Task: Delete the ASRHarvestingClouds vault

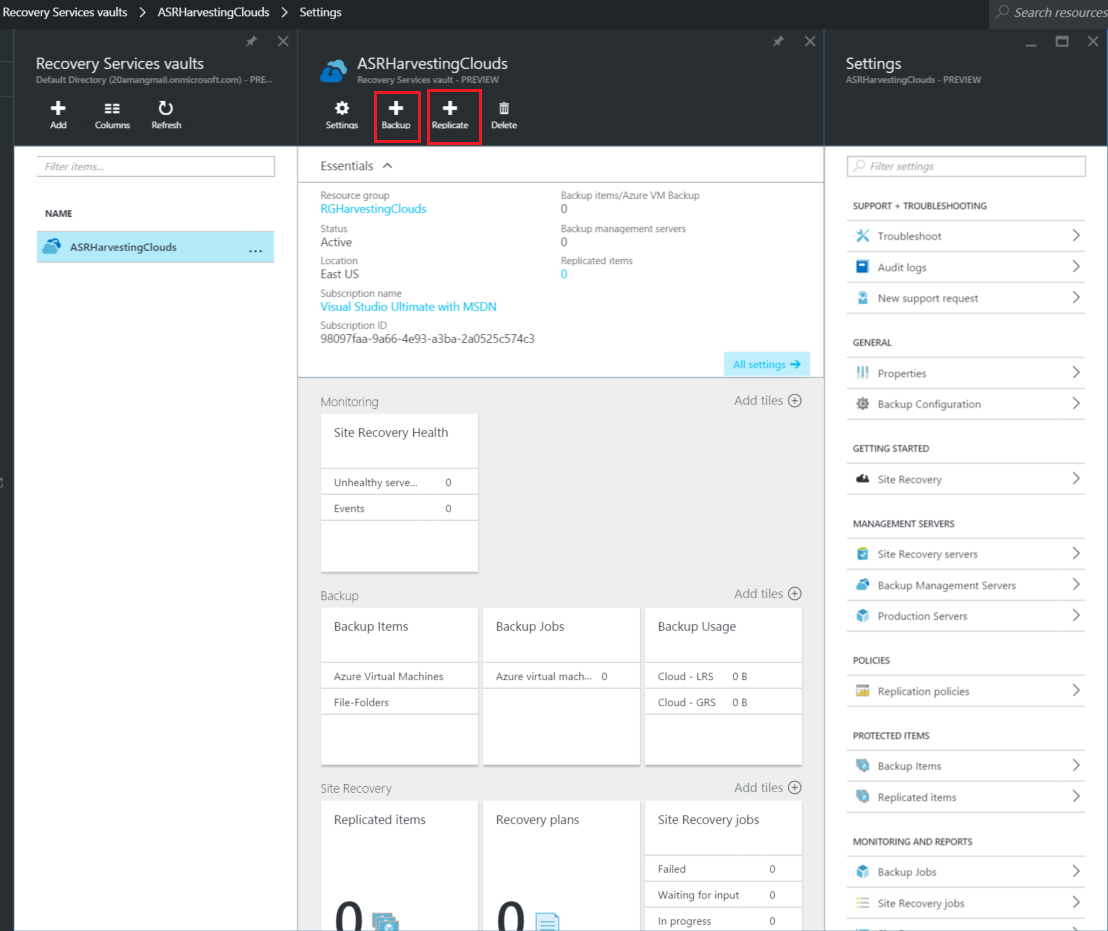Action: click(504, 115)
